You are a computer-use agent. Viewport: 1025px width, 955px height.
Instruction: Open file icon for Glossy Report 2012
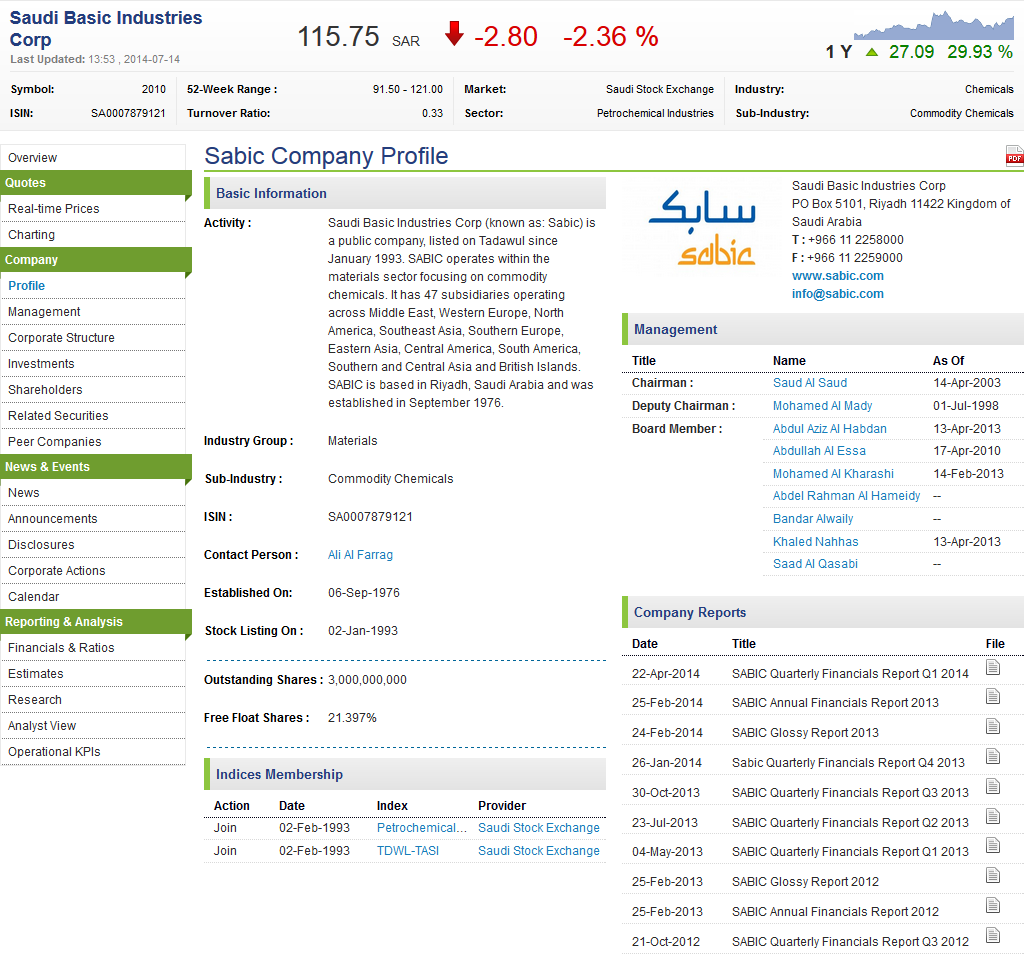[993, 875]
